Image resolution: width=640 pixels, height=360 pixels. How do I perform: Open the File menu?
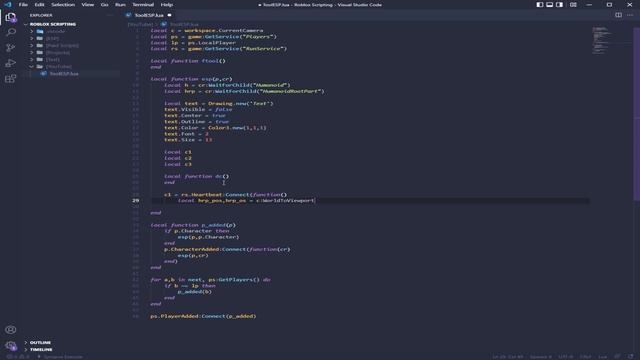(23, 4)
